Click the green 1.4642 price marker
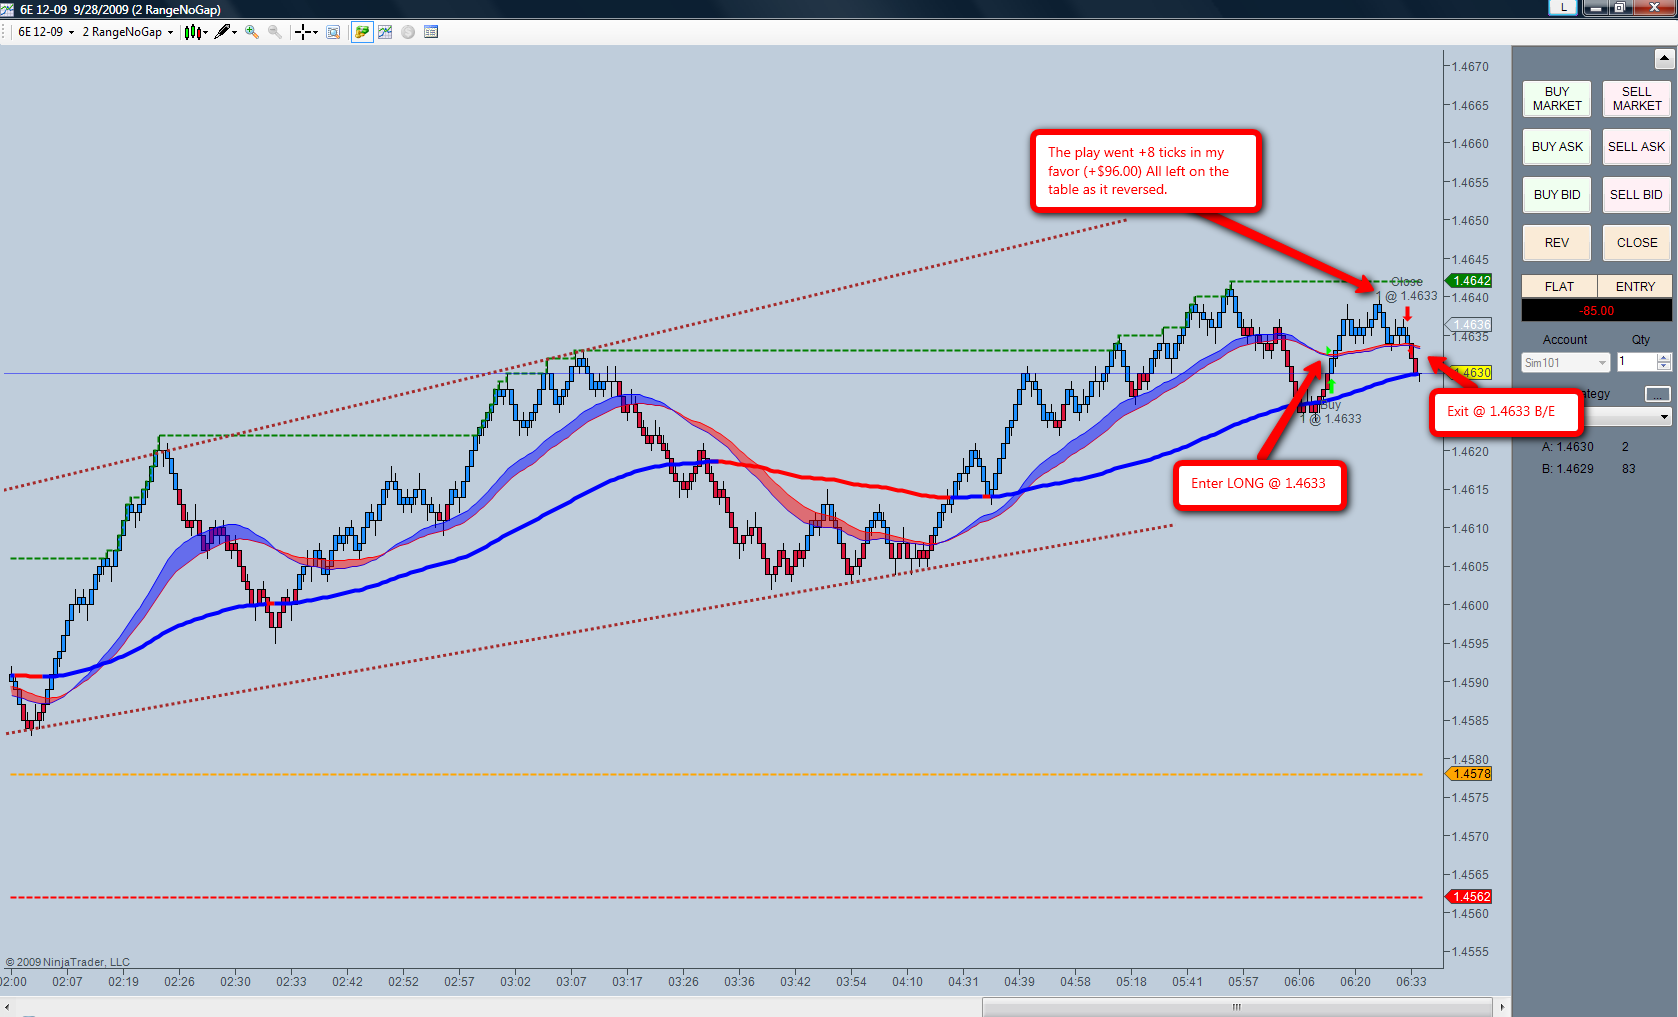Image resolution: width=1678 pixels, height=1017 pixels. click(1470, 281)
